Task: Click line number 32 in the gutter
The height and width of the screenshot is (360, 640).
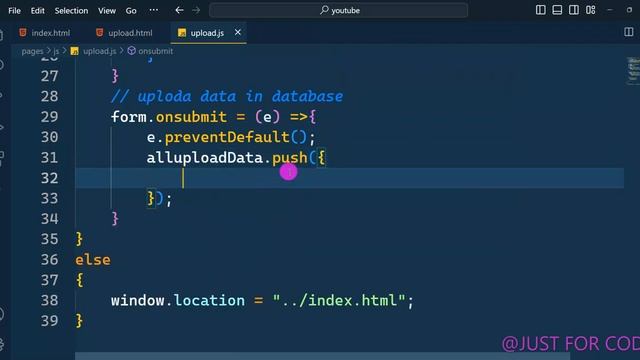Action: point(49,178)
